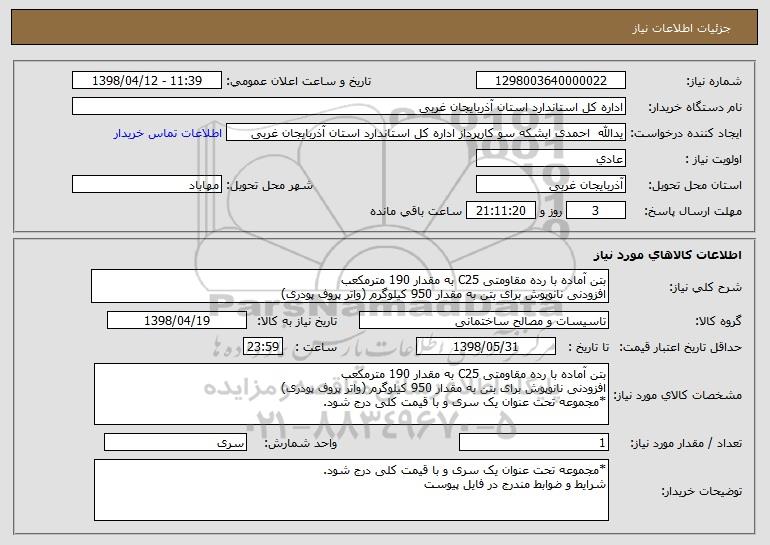Image resolution: width=770 pixels, height=545 pixels.
Task: Click the announcement date field 1398/04/12 - 11:39
Action: (x=147, y=81)
